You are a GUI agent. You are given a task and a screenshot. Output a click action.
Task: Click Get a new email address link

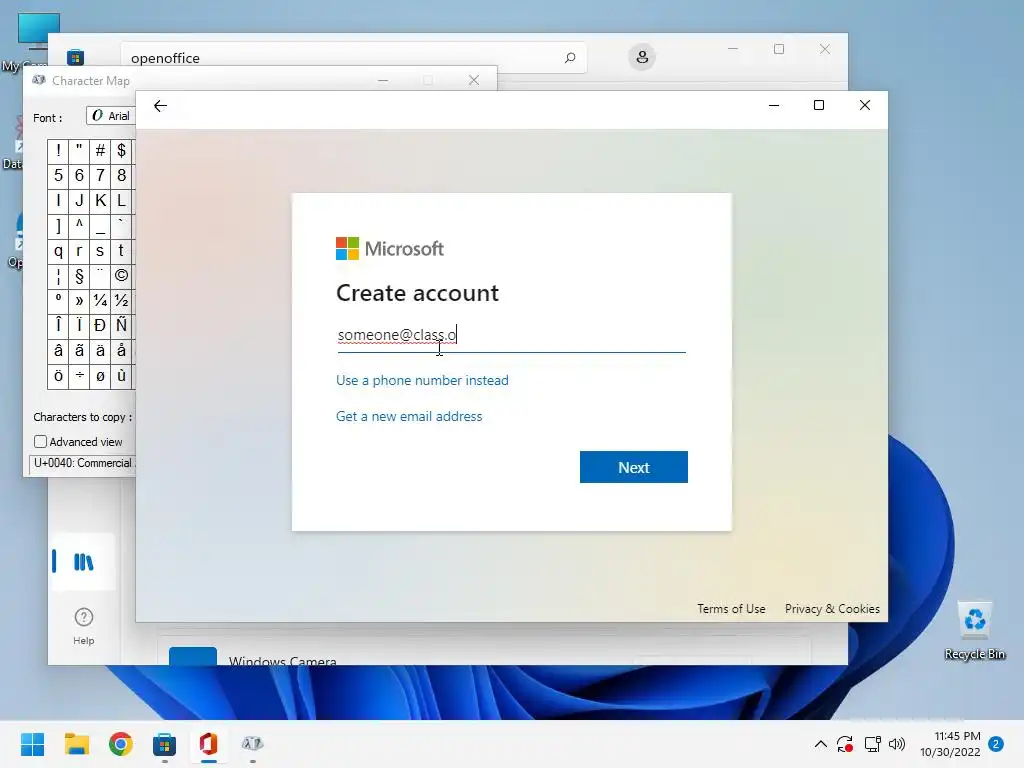coord(409,416)
